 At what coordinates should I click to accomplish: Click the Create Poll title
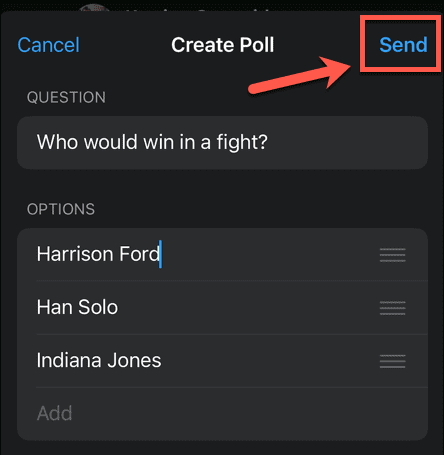[223, 45]
